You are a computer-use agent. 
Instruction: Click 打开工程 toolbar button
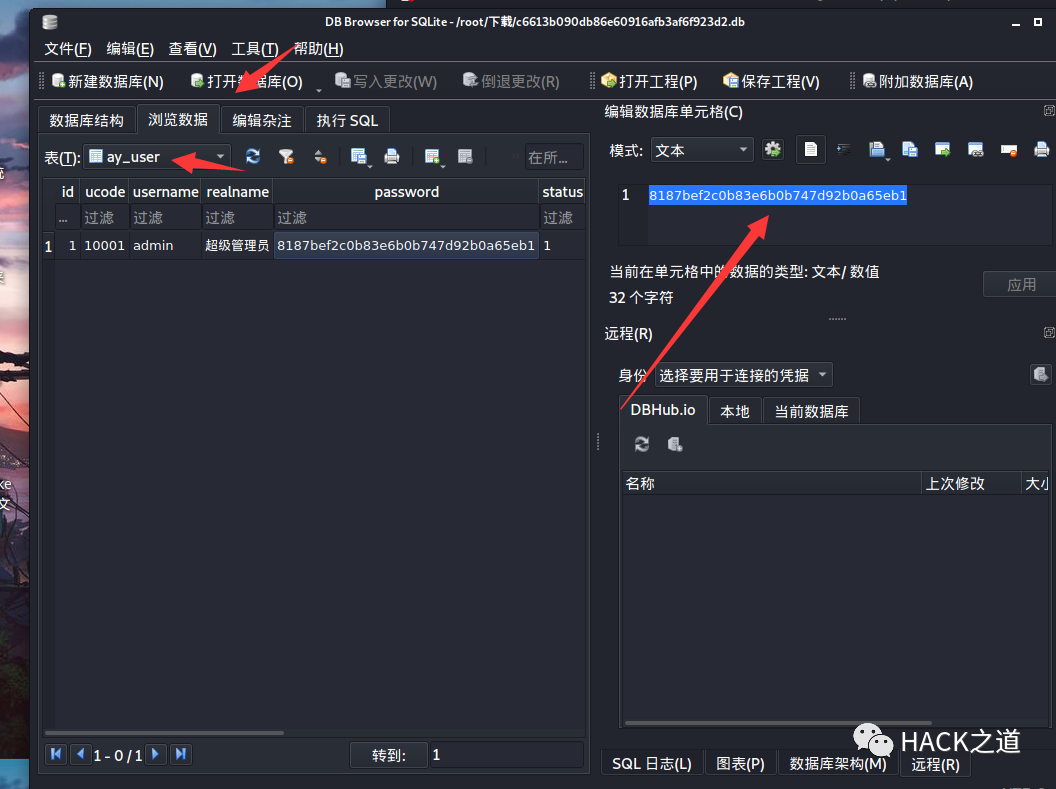(x=650, y=81)
